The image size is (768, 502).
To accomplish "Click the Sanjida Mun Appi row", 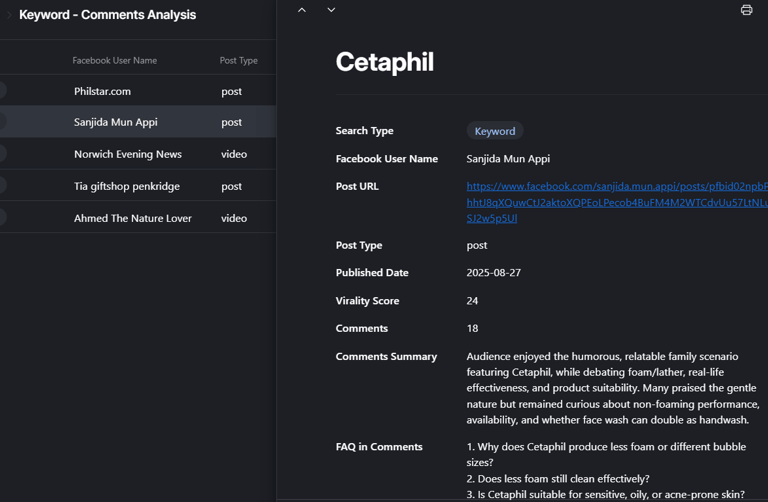I will (116, 122).
